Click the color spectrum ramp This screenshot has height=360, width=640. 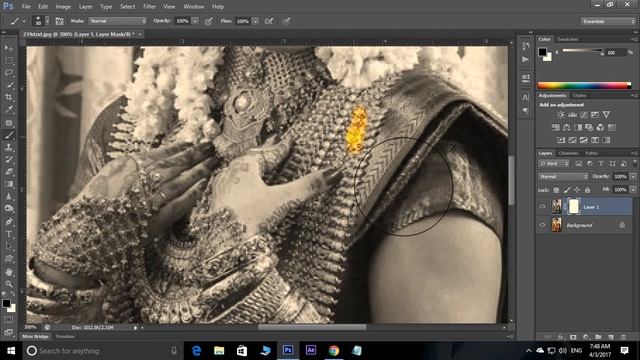point(584,85)
